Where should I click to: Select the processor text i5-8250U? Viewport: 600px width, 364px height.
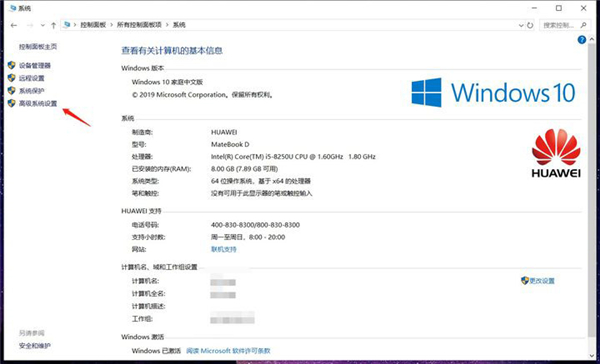pyautogui.click(x=292, y=157)
